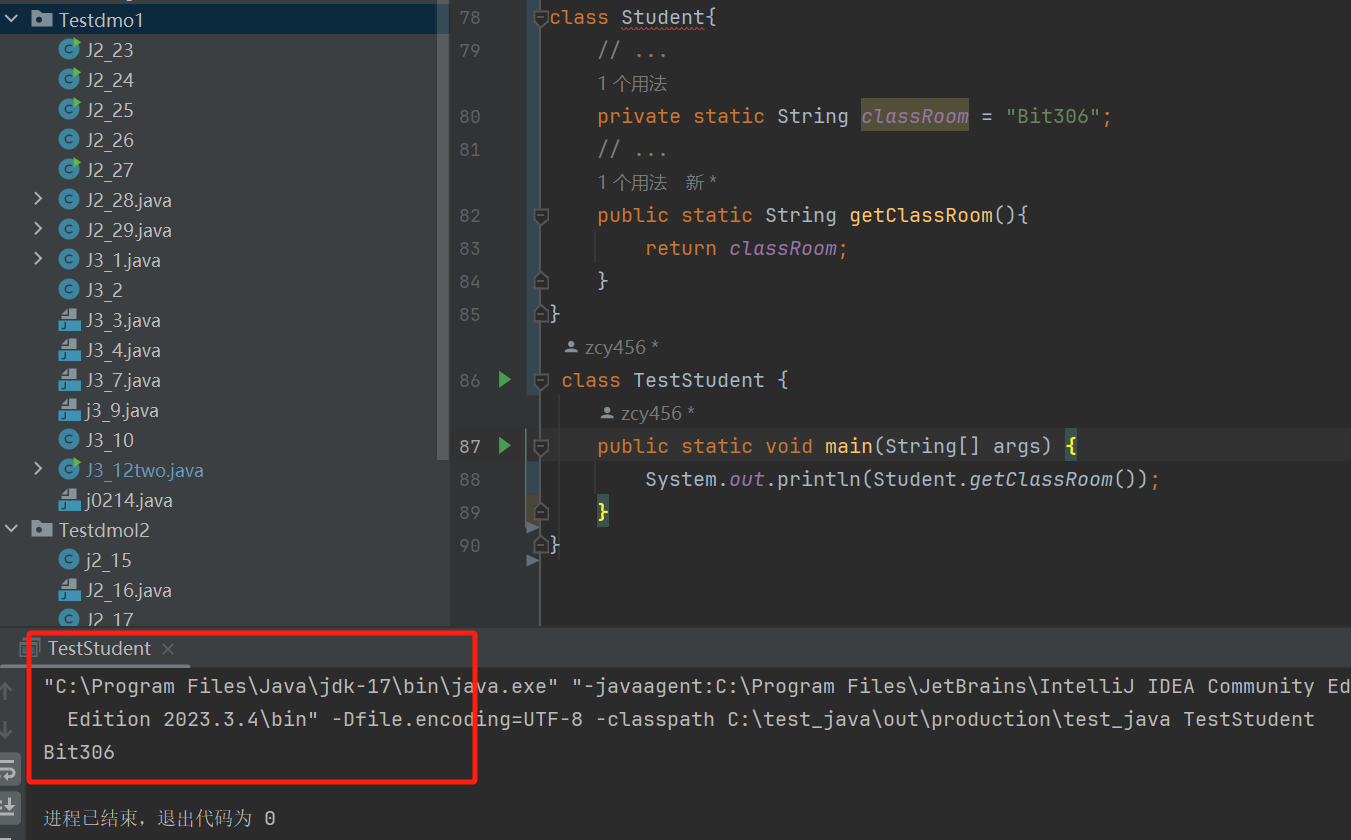This screenshot has width=1351, height=840.
Task: Click the Student class name on line 78
Action: coord(663,18)
